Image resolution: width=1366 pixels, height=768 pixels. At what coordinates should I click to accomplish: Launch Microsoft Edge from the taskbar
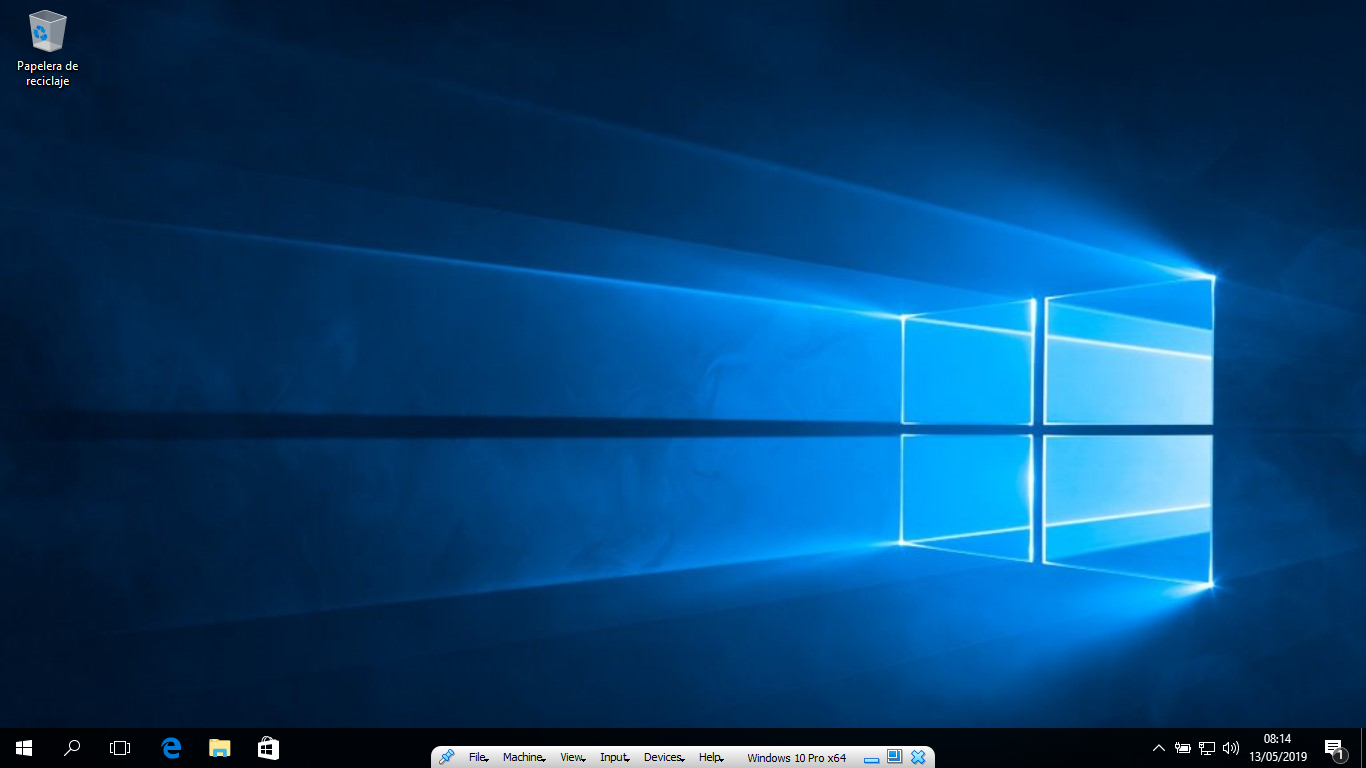(171, 747)
